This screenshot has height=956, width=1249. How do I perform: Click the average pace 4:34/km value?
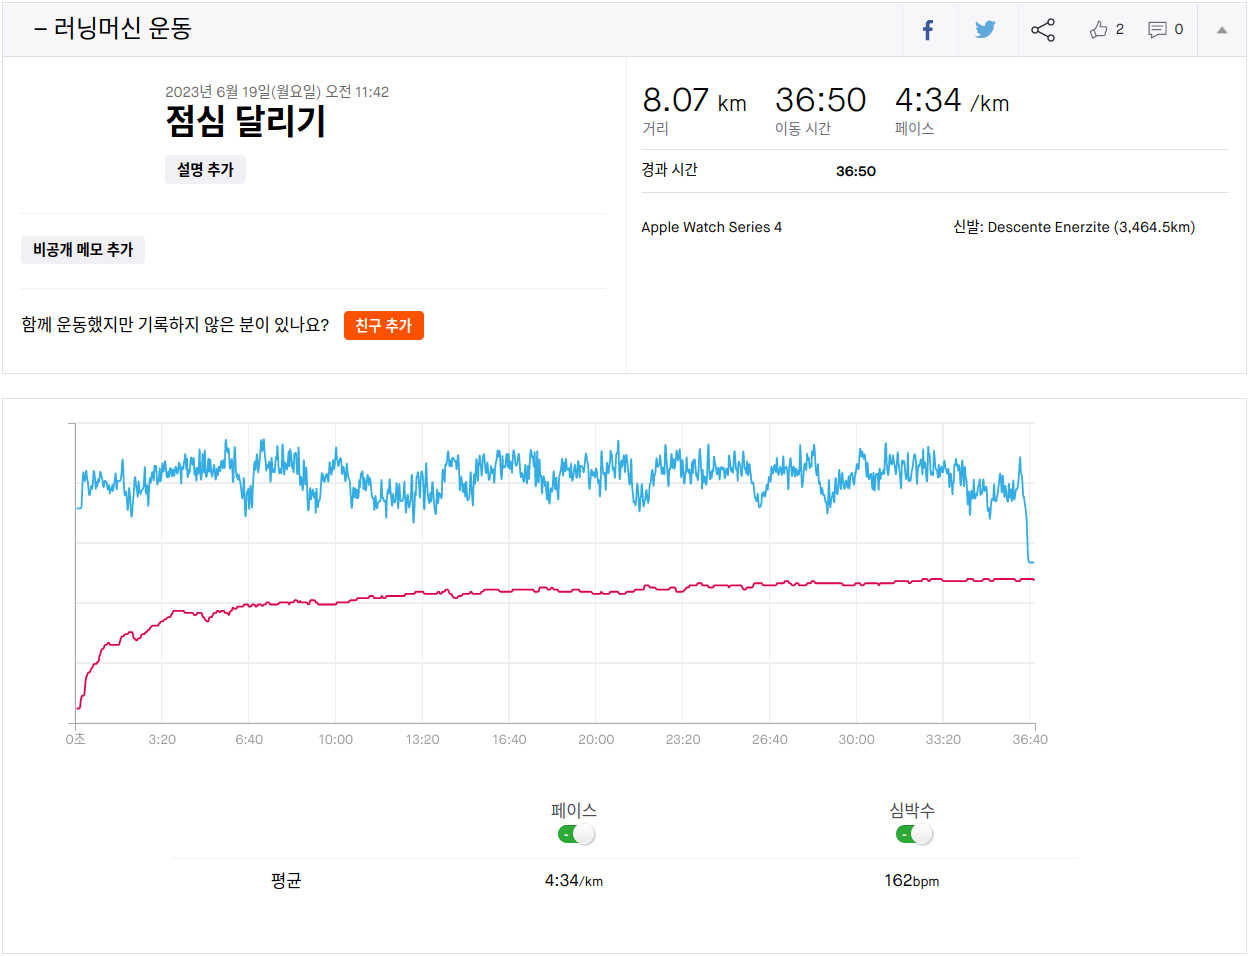click(x=574, y=881)
